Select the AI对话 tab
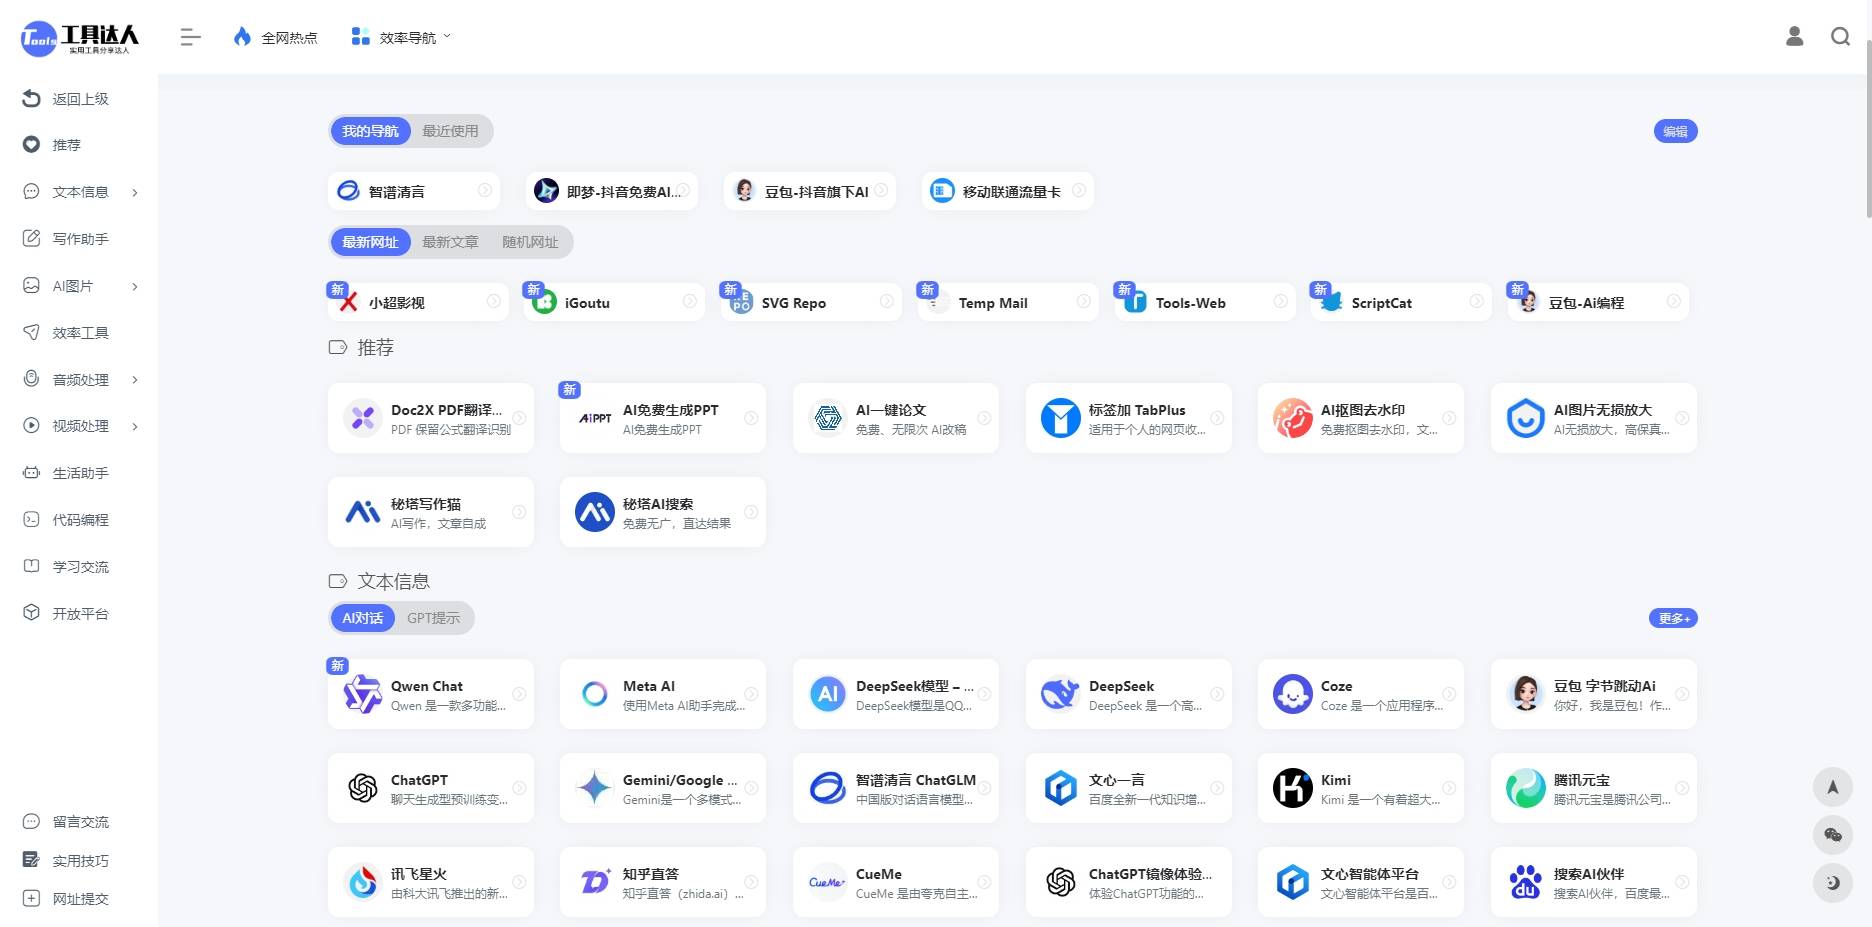The height and width of the screenshot is (927, 1872). 362,618
